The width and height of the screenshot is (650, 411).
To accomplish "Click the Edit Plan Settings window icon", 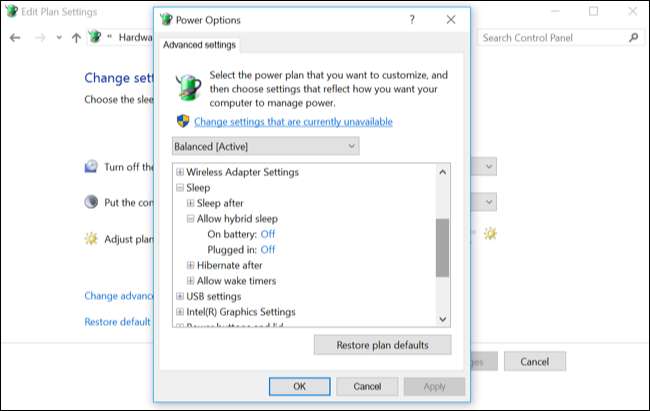I will (x=10, y=11).
